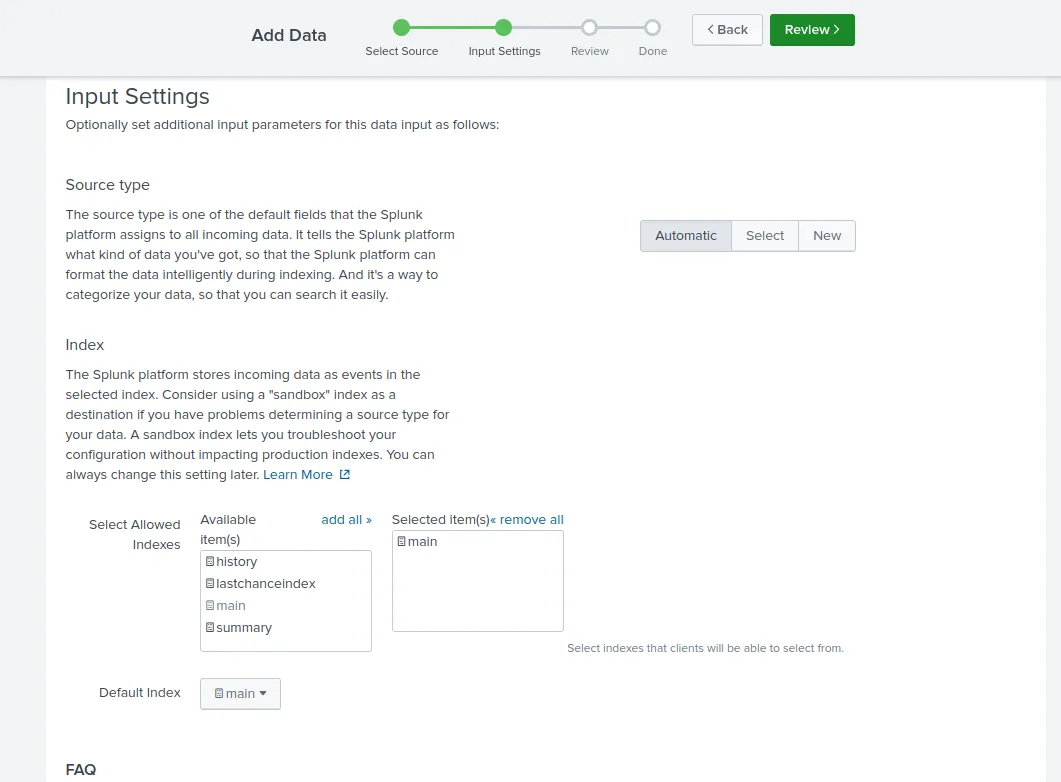Screen dimensions: 1061x782
Task: Click the 'remove all' link
Action: coord(527,520)
